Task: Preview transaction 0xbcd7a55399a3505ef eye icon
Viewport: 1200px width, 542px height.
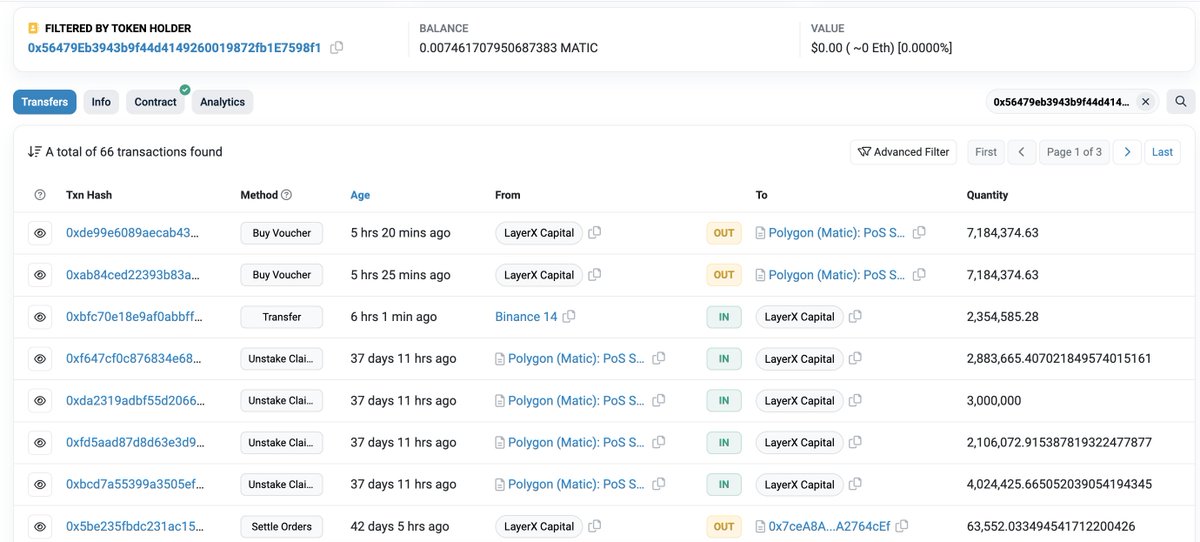Action: click(x=40, y=485)
